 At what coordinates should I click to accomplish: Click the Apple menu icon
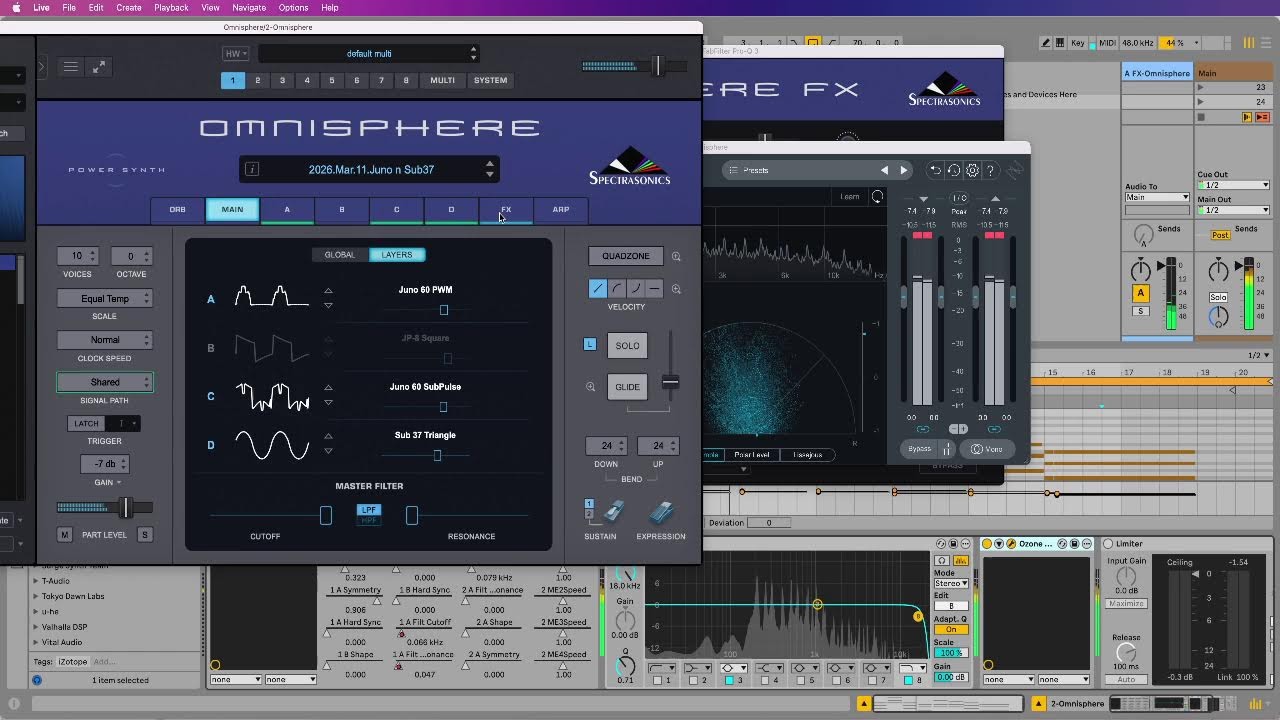(x=16, y=8)
